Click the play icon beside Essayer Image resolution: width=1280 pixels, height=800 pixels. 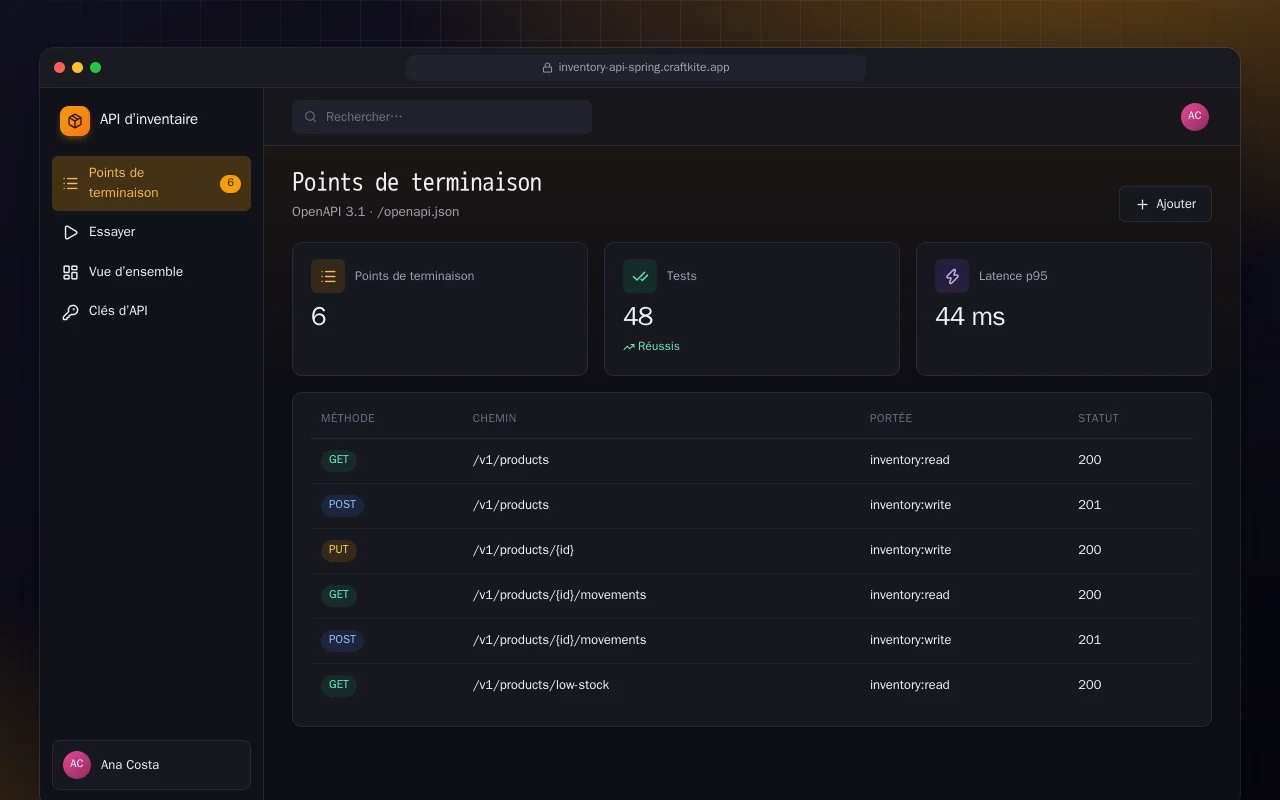point(70,232)
